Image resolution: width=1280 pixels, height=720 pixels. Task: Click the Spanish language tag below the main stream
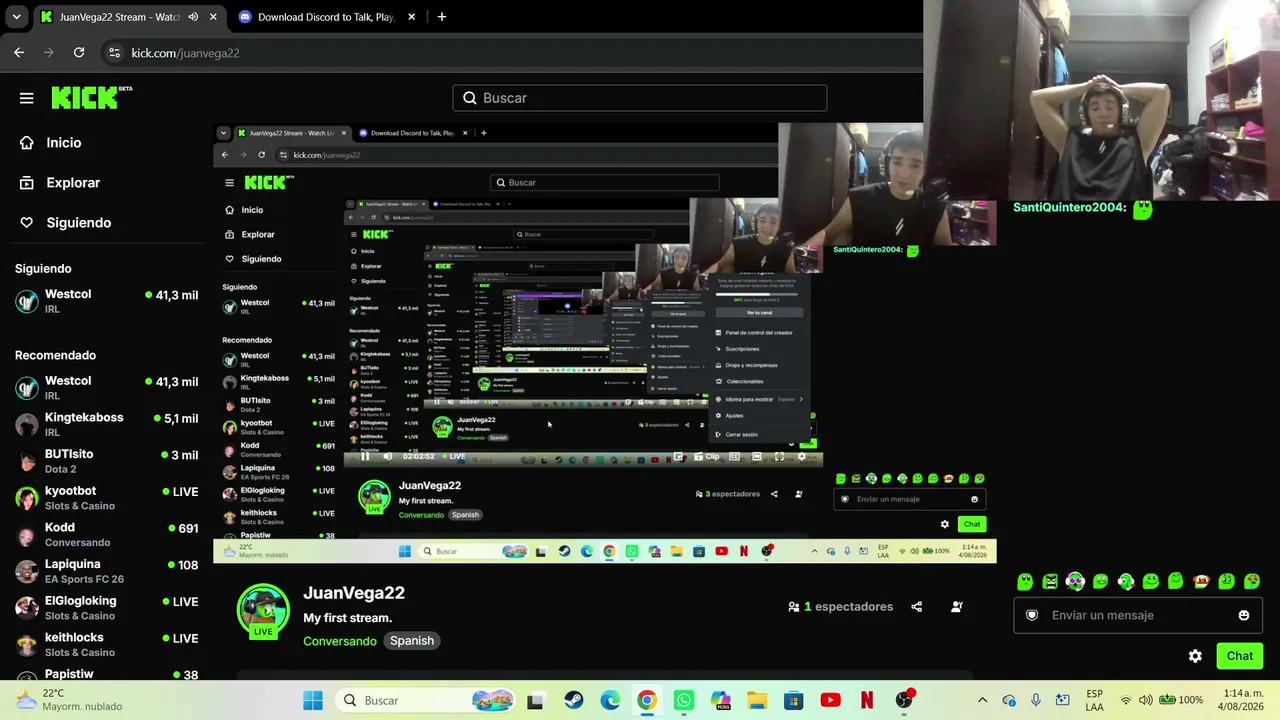pos(412,641)
